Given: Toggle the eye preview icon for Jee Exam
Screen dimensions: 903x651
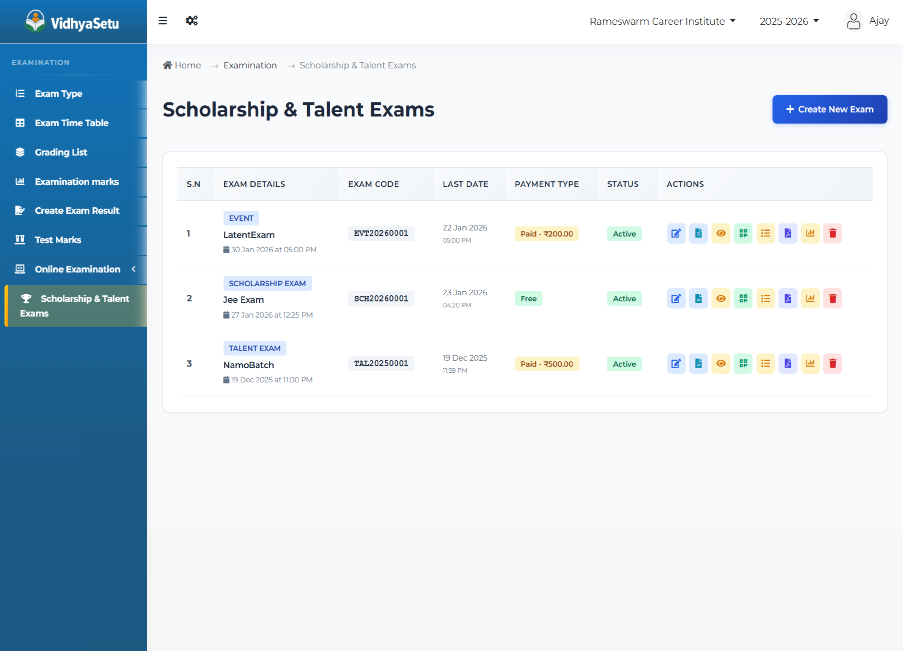Looking at the screenshot, I should click(x=720, y=298).
